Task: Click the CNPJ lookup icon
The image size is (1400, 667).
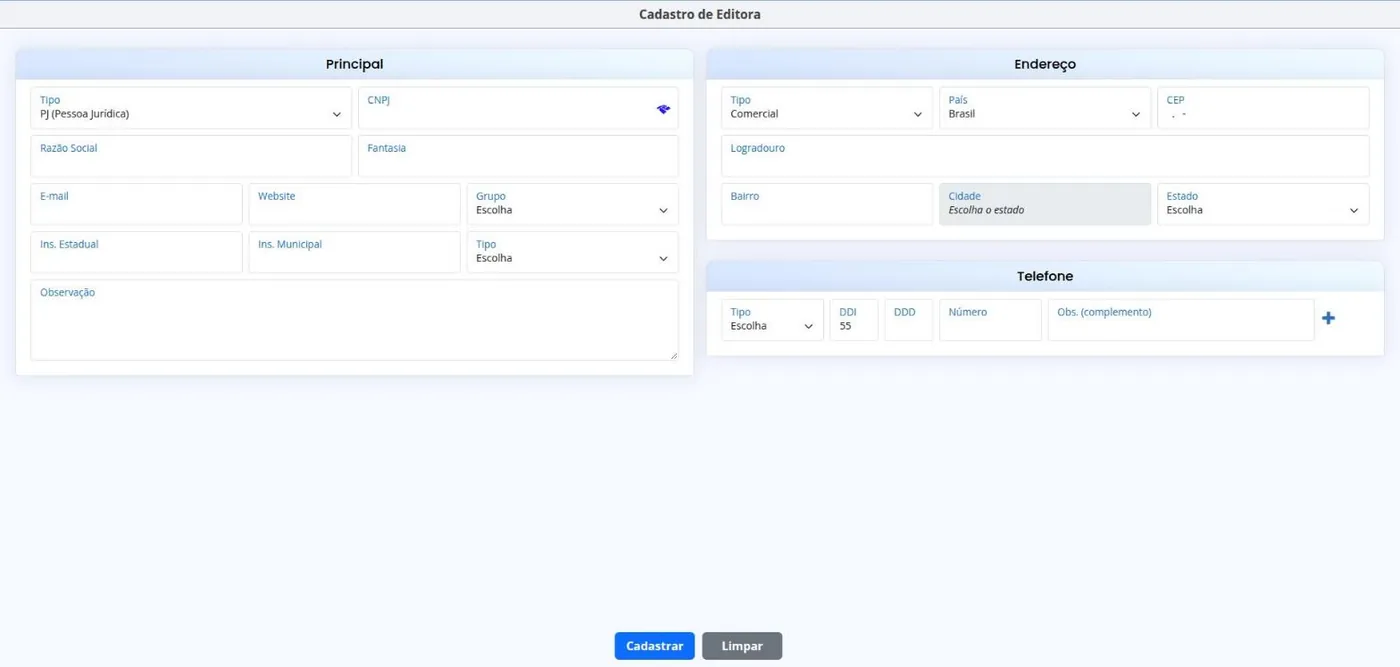Action: [x=663, y=109]
